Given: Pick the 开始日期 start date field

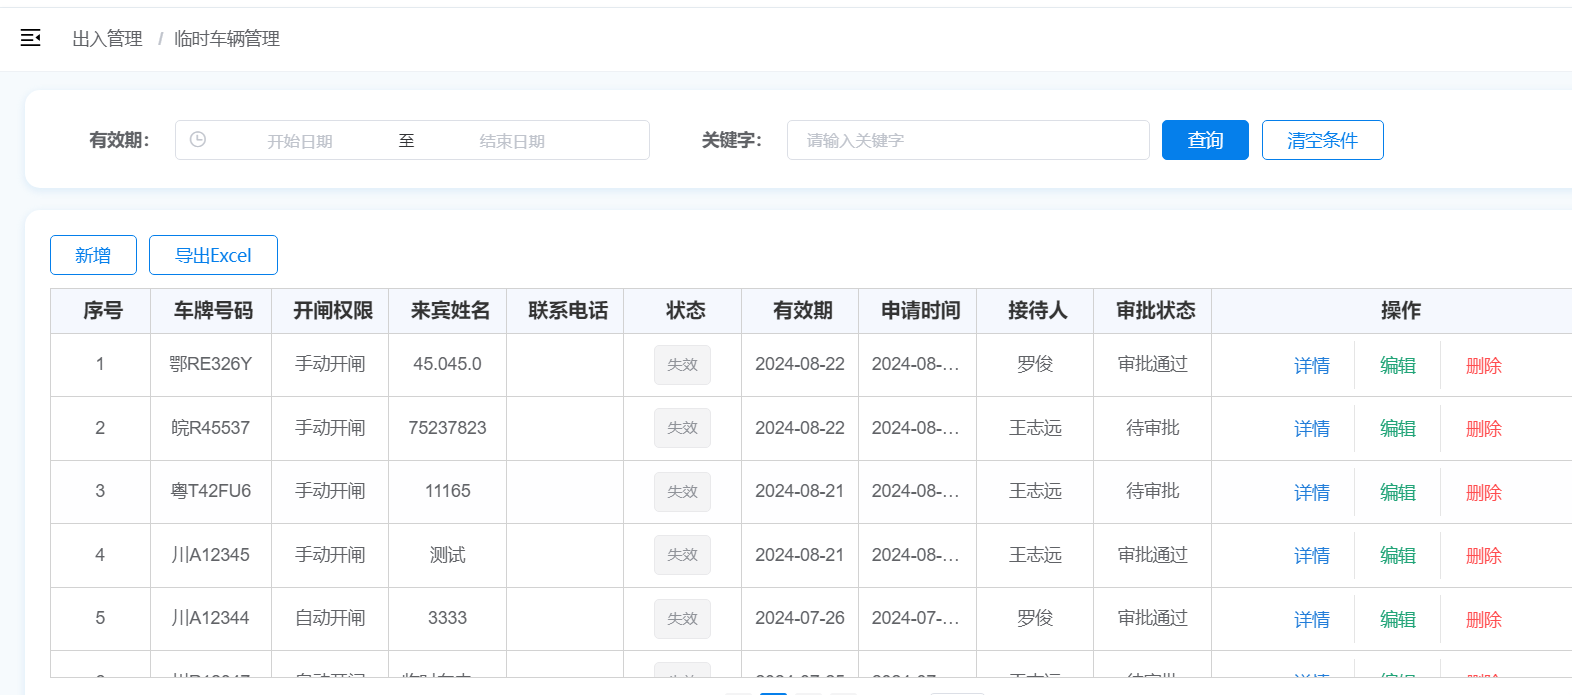Looking at the screenshot, I should click(x=300, y=141).
